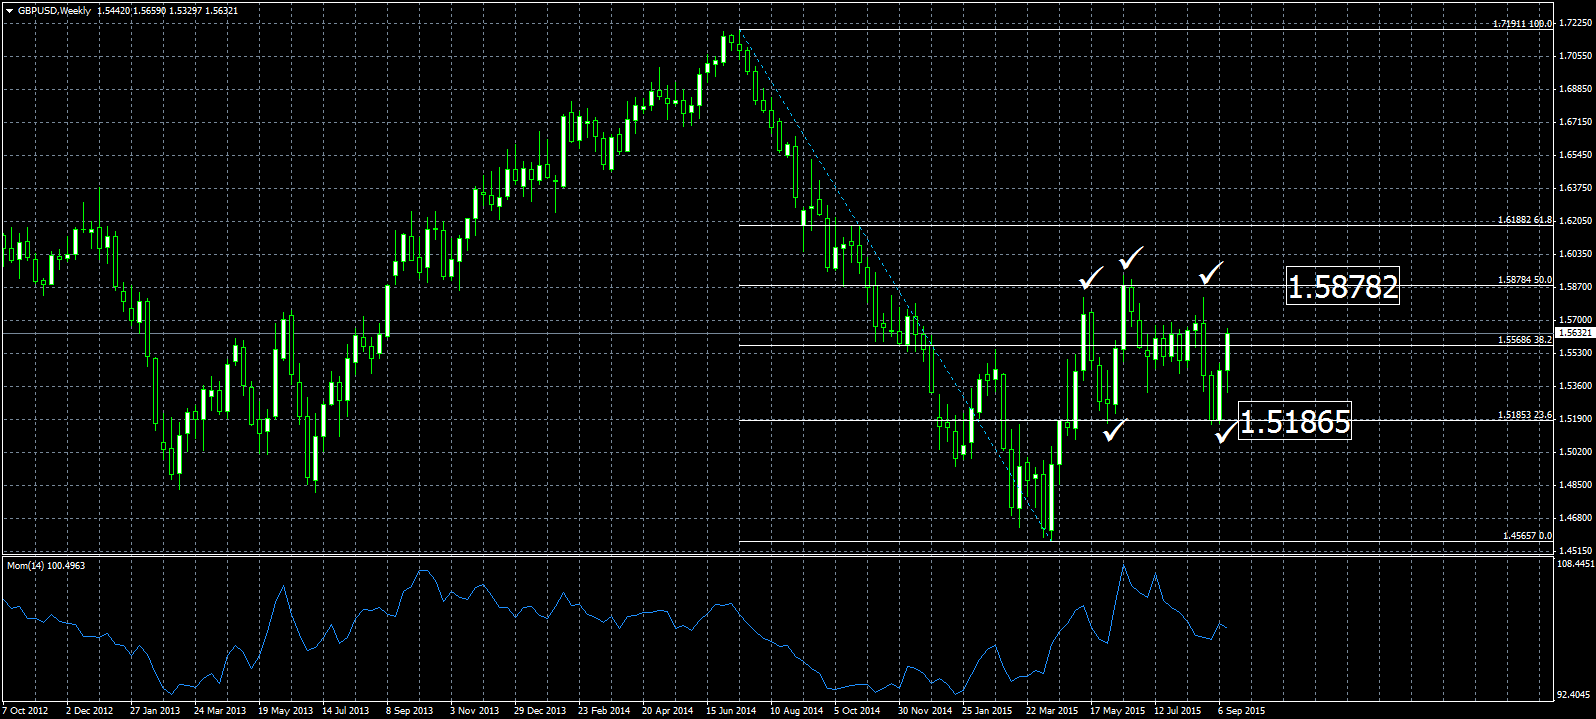Image resolution: width=1596 pixels, height=719 pixels.
Task: Click the Mom(14) indicator label
Action: (46, 566)
